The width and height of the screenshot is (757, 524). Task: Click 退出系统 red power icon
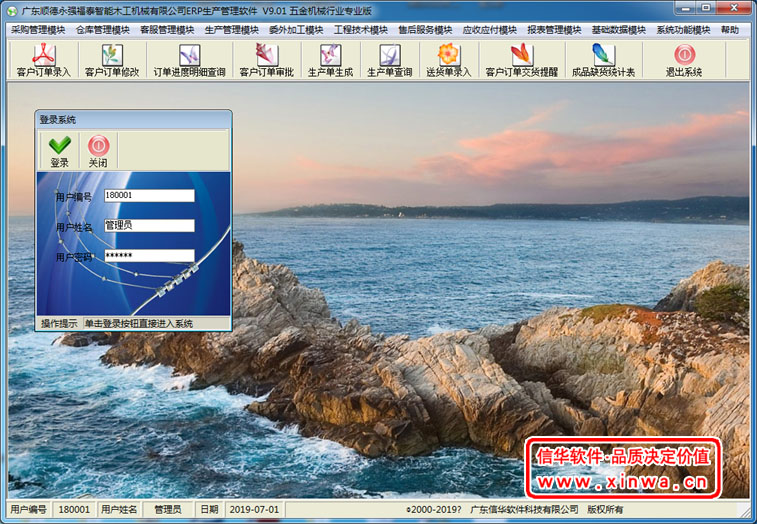click(684, 55)
